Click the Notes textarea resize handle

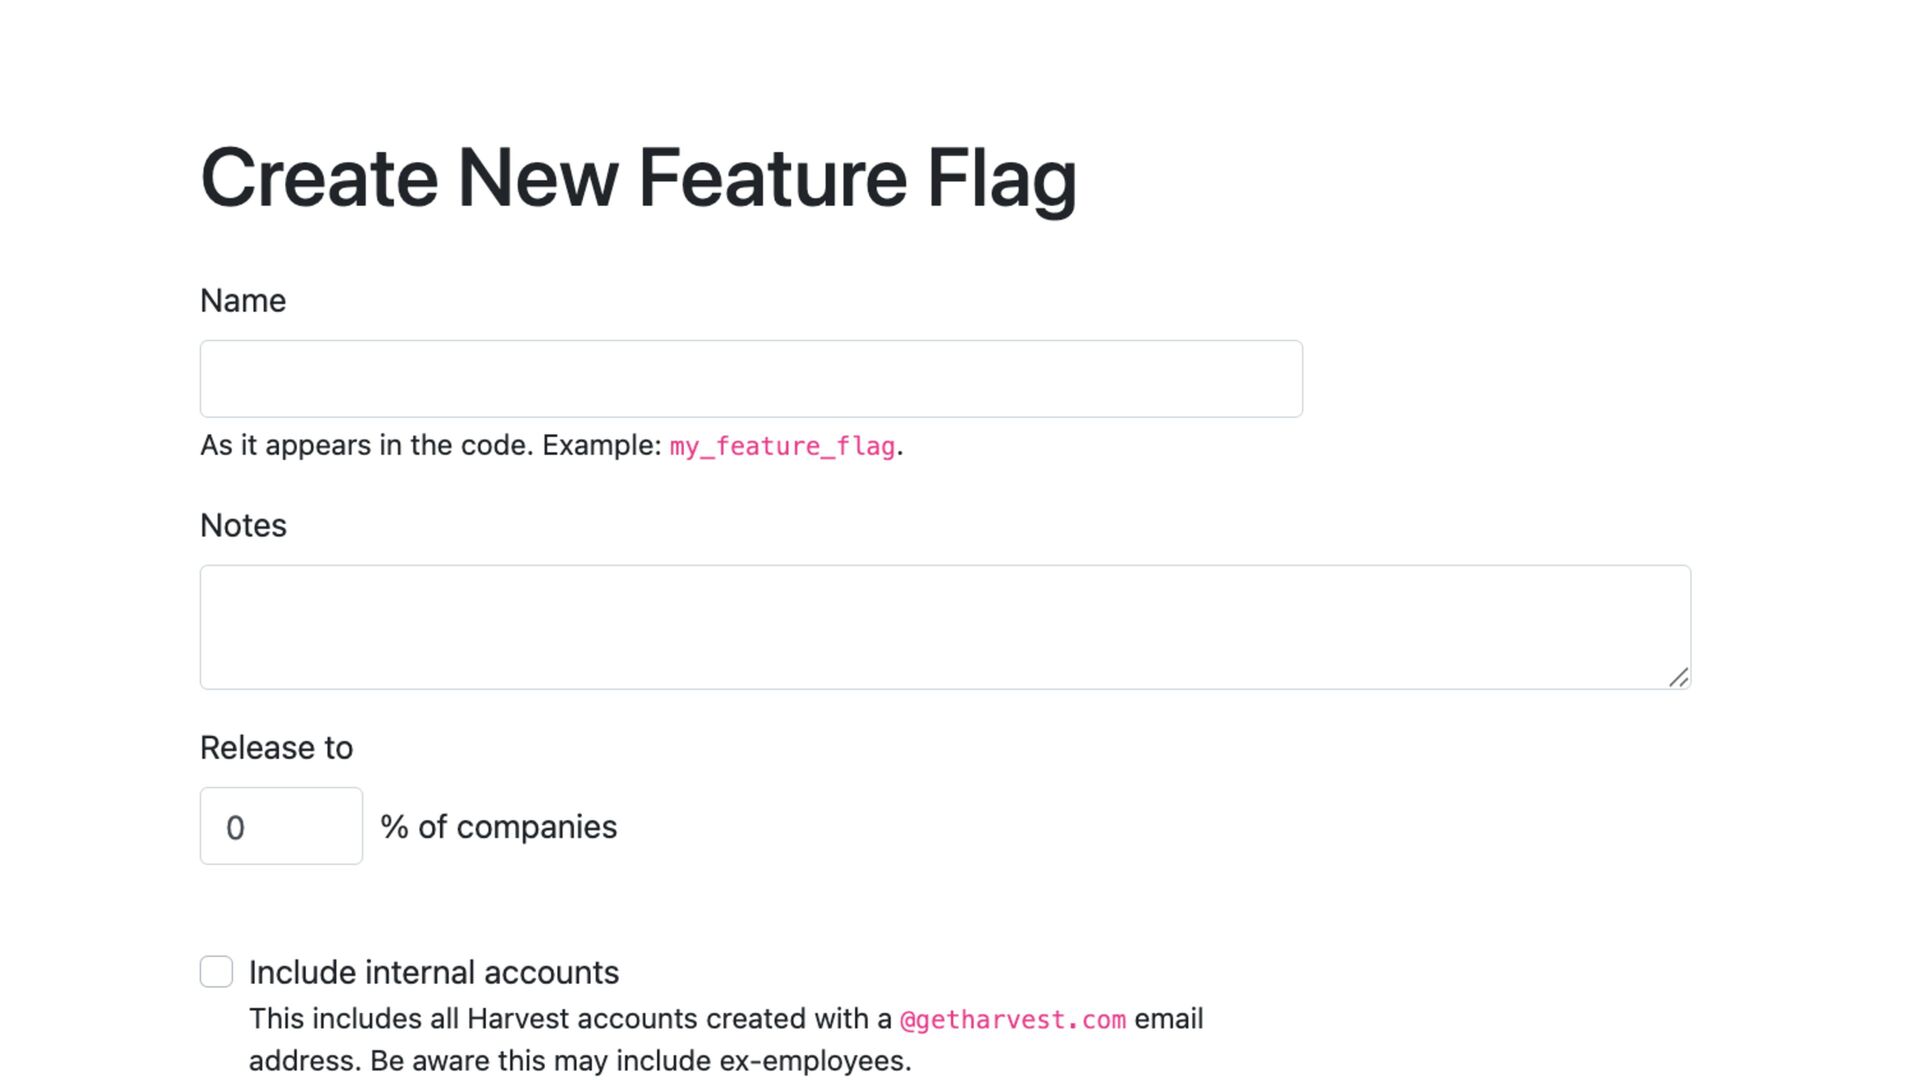(x=1678, y=678)
